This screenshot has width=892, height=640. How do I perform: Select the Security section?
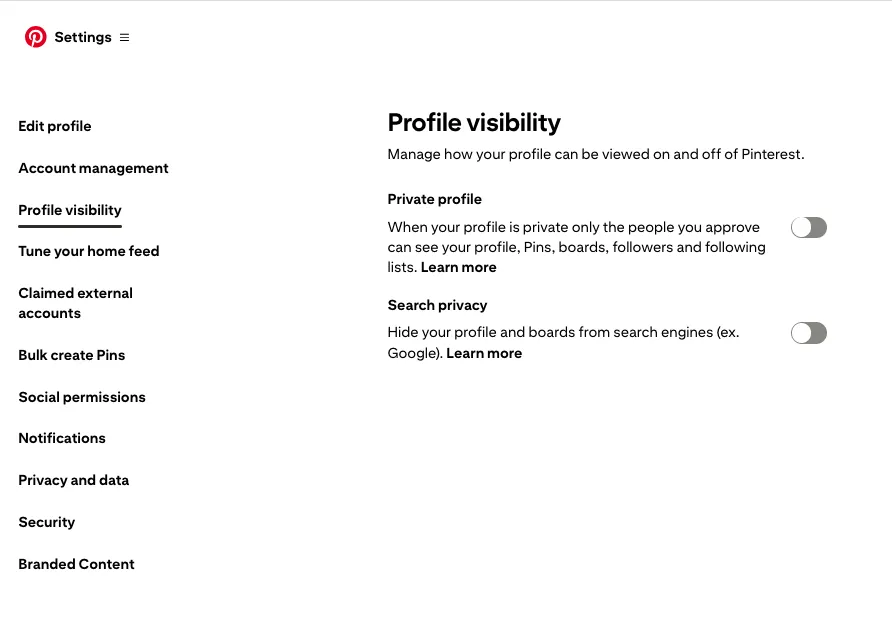(x=46, y=522)
